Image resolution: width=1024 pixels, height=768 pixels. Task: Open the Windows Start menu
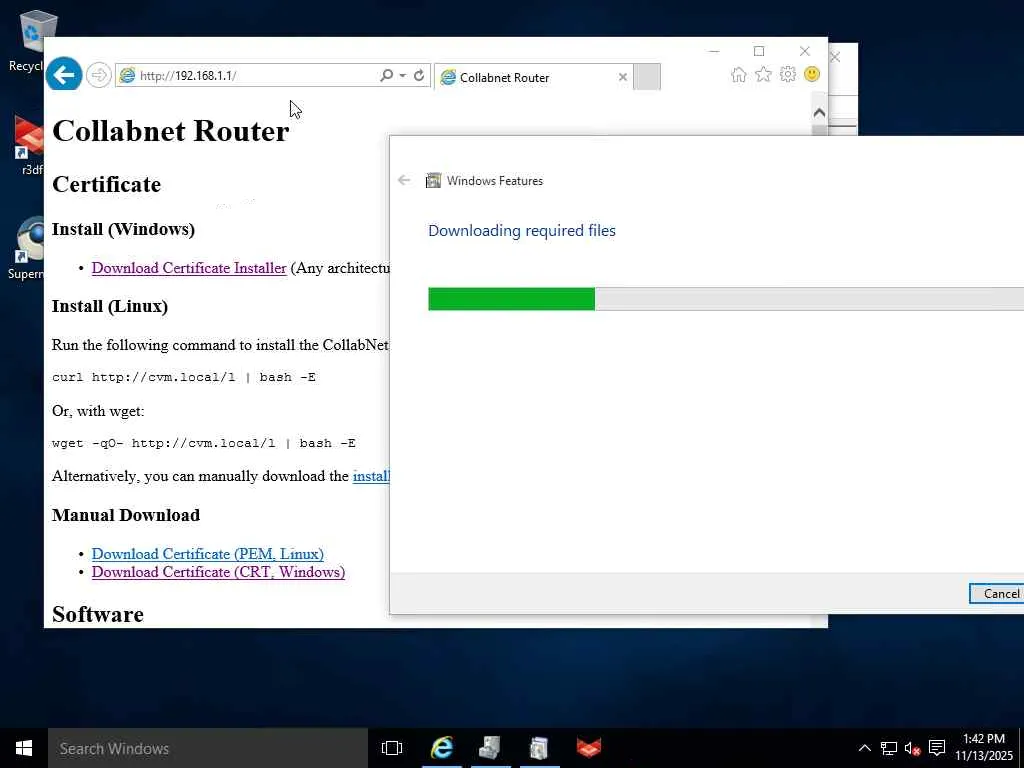tap(24, 748)
